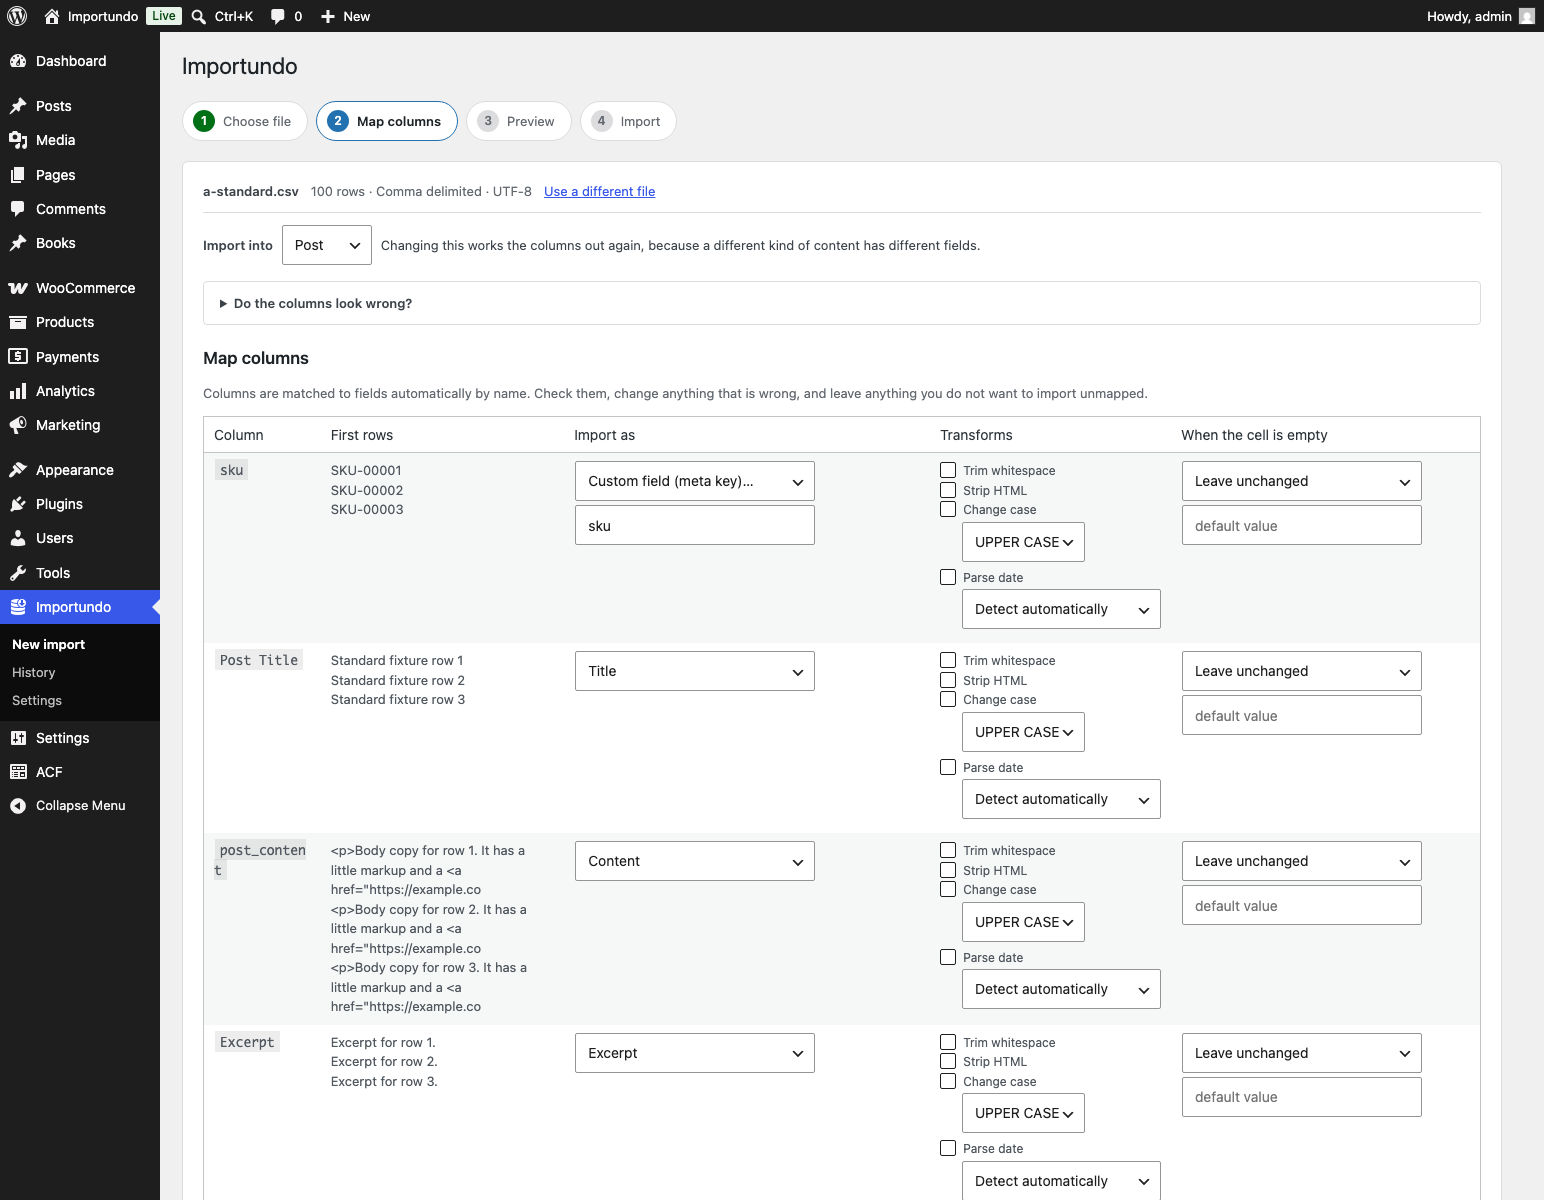Click the Appearance paintbrush icon
Image resolution: width=1544 pixels, height=1200 pixels.
[18, 470]
